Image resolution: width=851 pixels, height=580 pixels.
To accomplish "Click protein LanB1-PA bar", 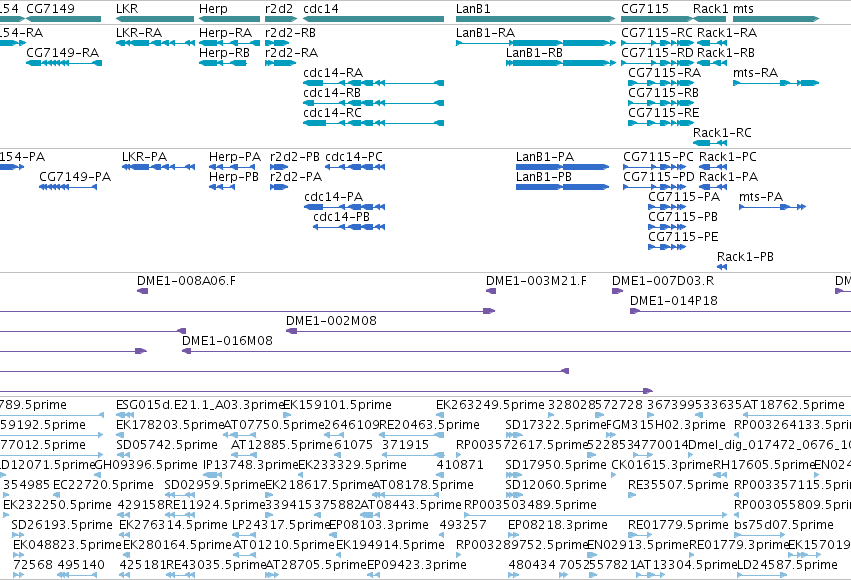I will pyautogui.click(x=562, y=167).
